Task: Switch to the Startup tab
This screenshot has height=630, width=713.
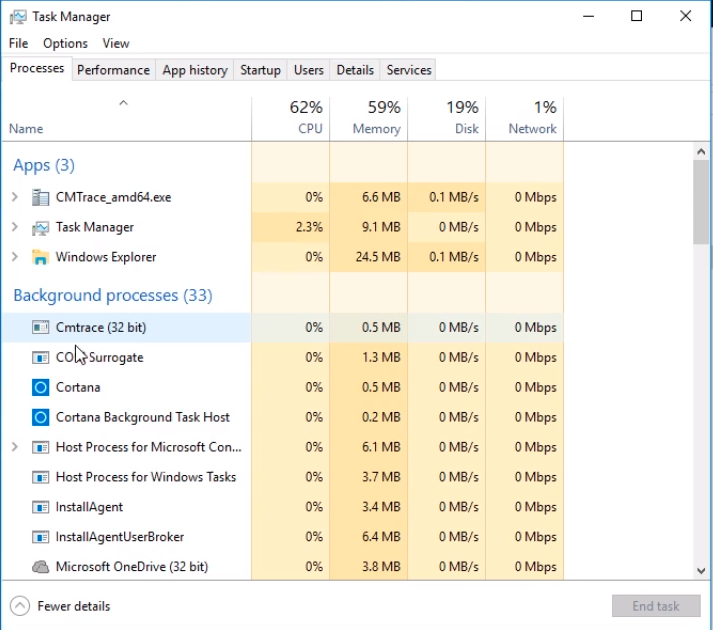Action: [260, 70]
